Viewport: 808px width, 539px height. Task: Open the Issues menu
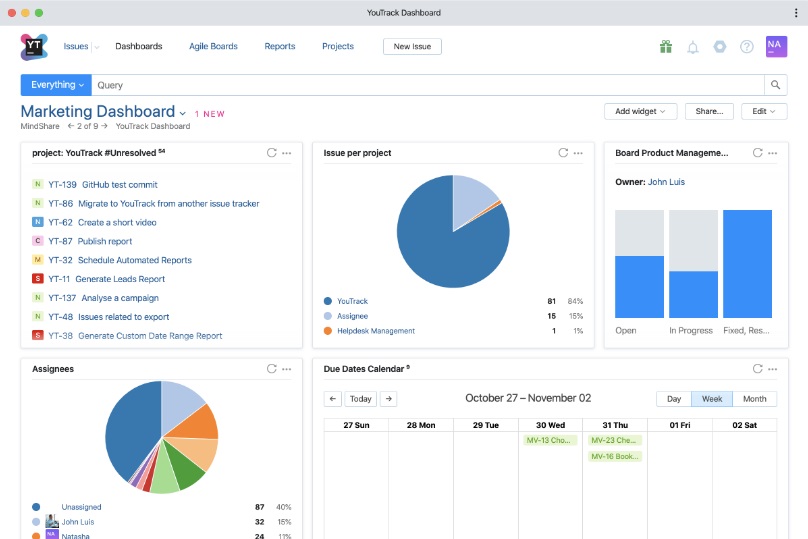pos(76,46)
